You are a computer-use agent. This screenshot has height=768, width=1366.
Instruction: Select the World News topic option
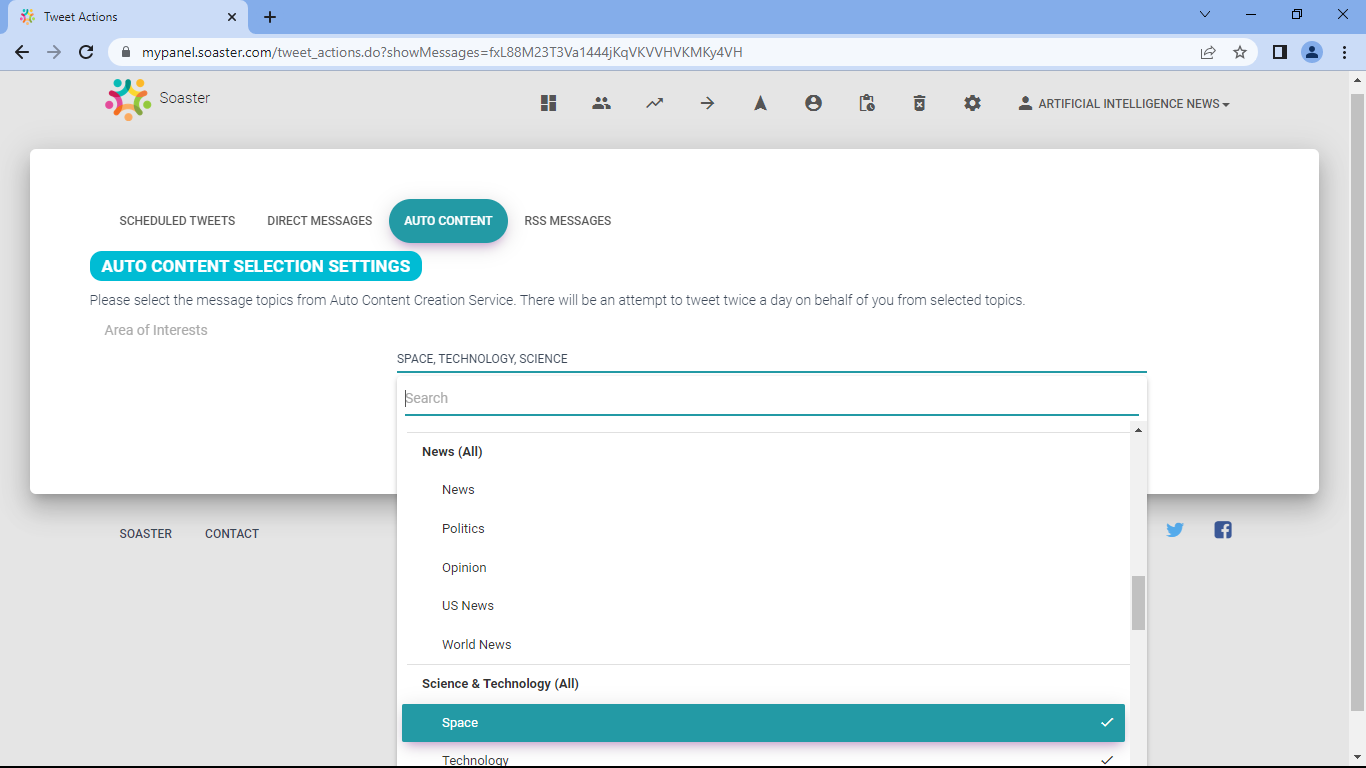click(x=763, y=644)
